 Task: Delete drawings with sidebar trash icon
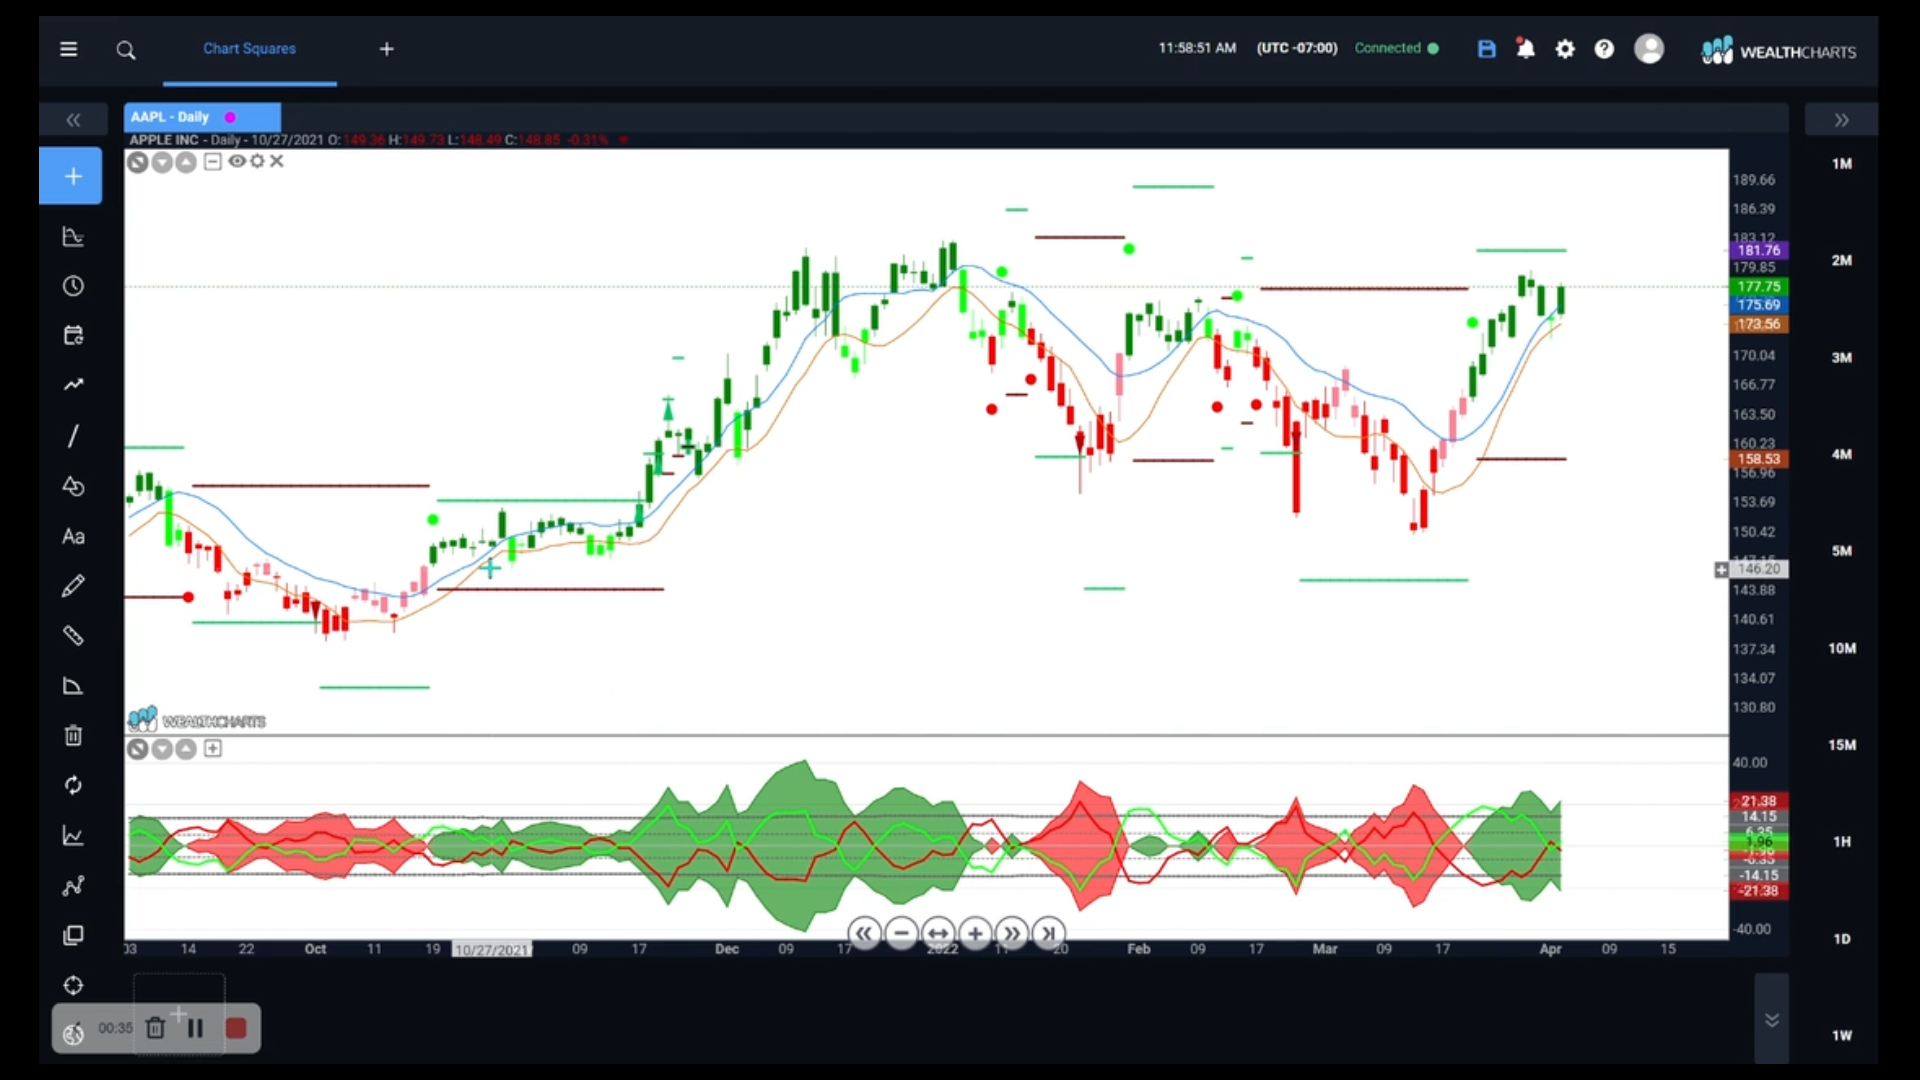click(x=73, y=736)
